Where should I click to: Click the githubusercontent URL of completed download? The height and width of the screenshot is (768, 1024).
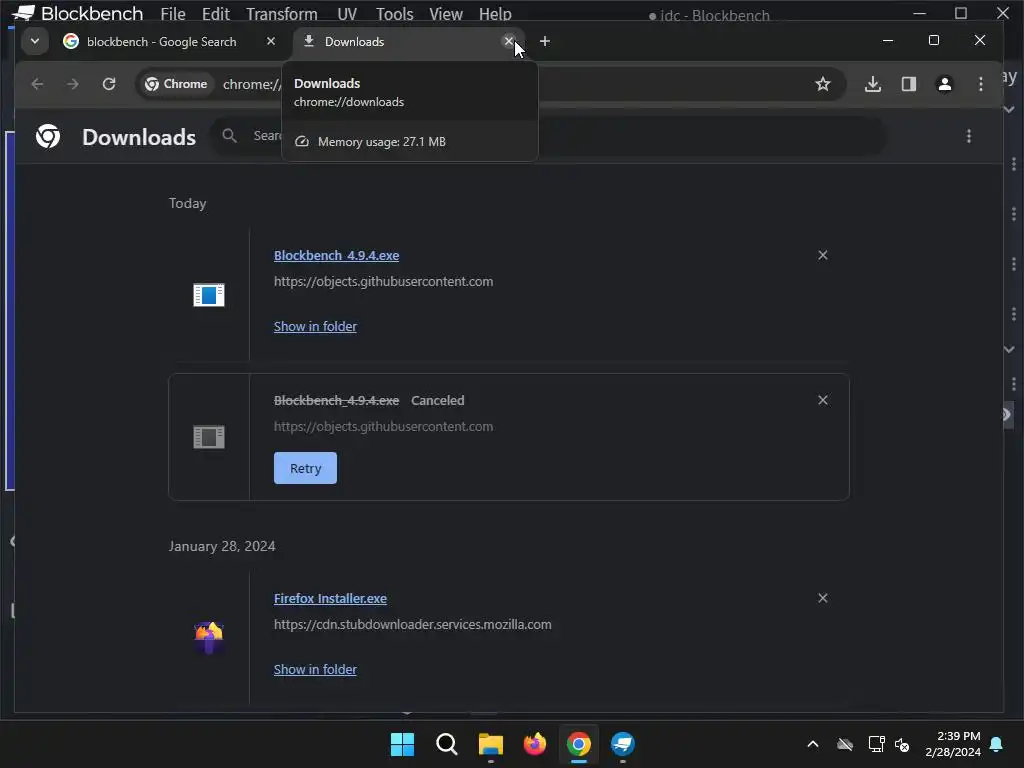coord(383,281)
